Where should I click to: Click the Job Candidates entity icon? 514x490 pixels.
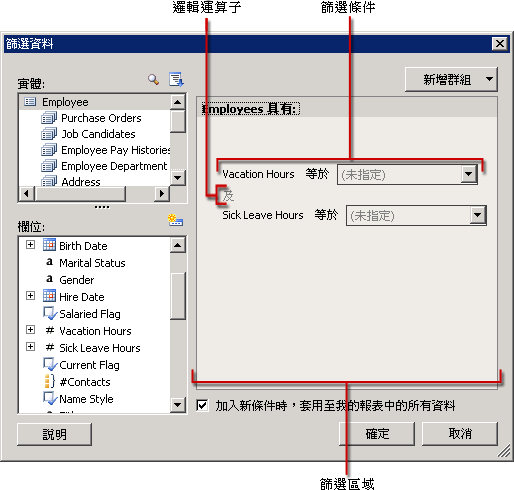[49, 134]
